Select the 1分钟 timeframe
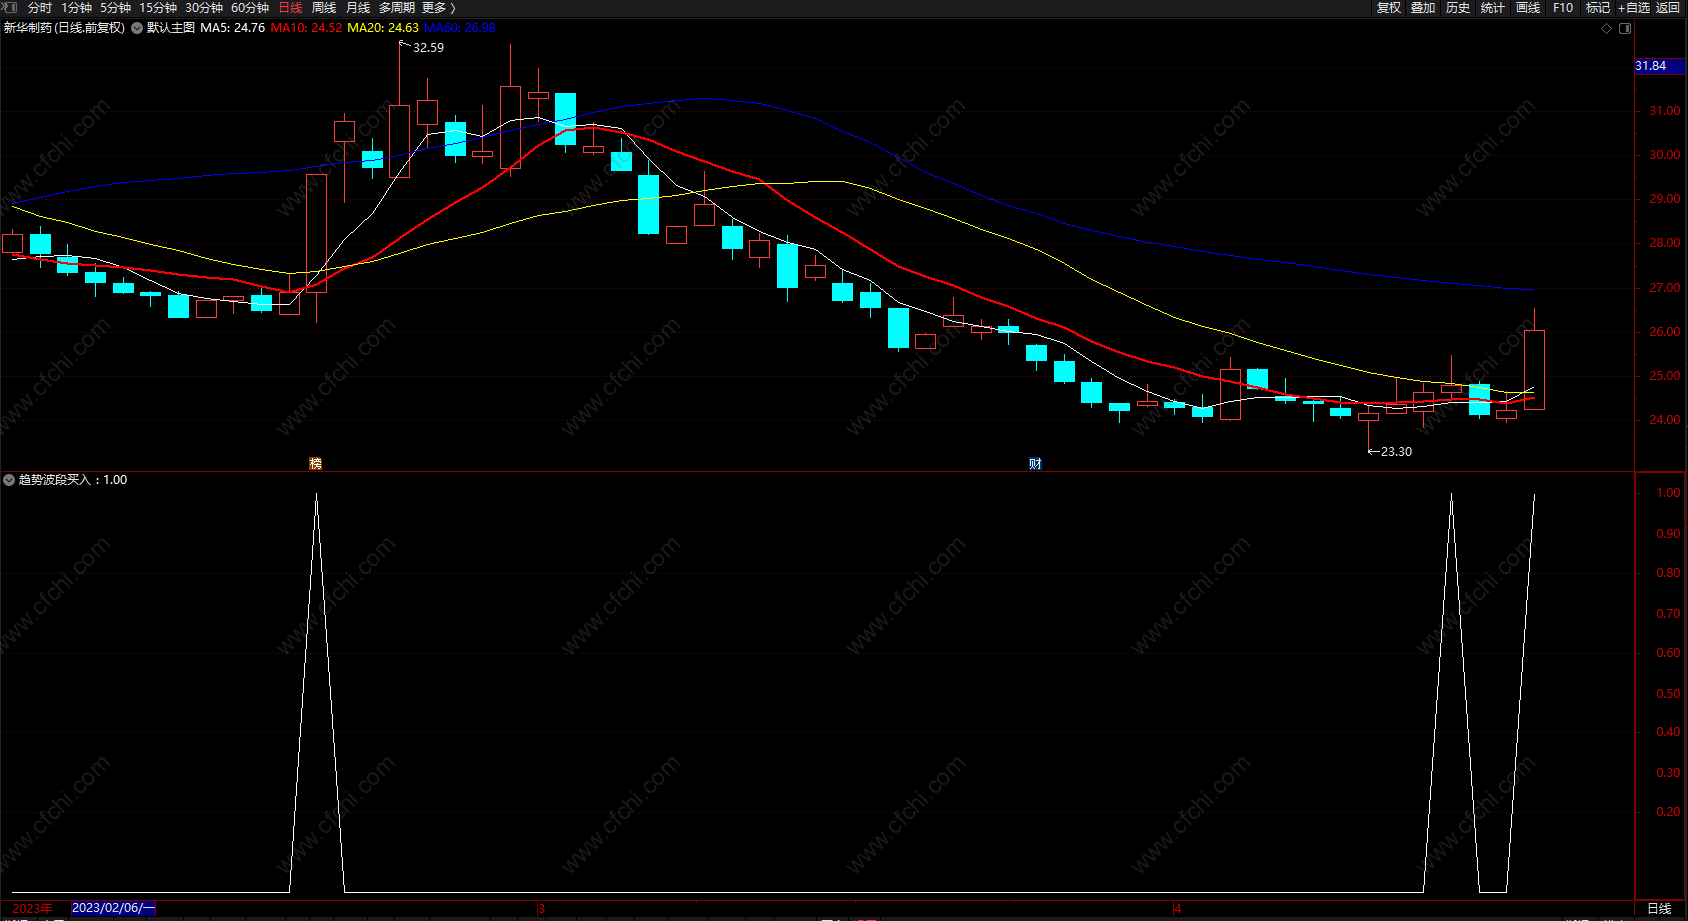 [76, 8]
